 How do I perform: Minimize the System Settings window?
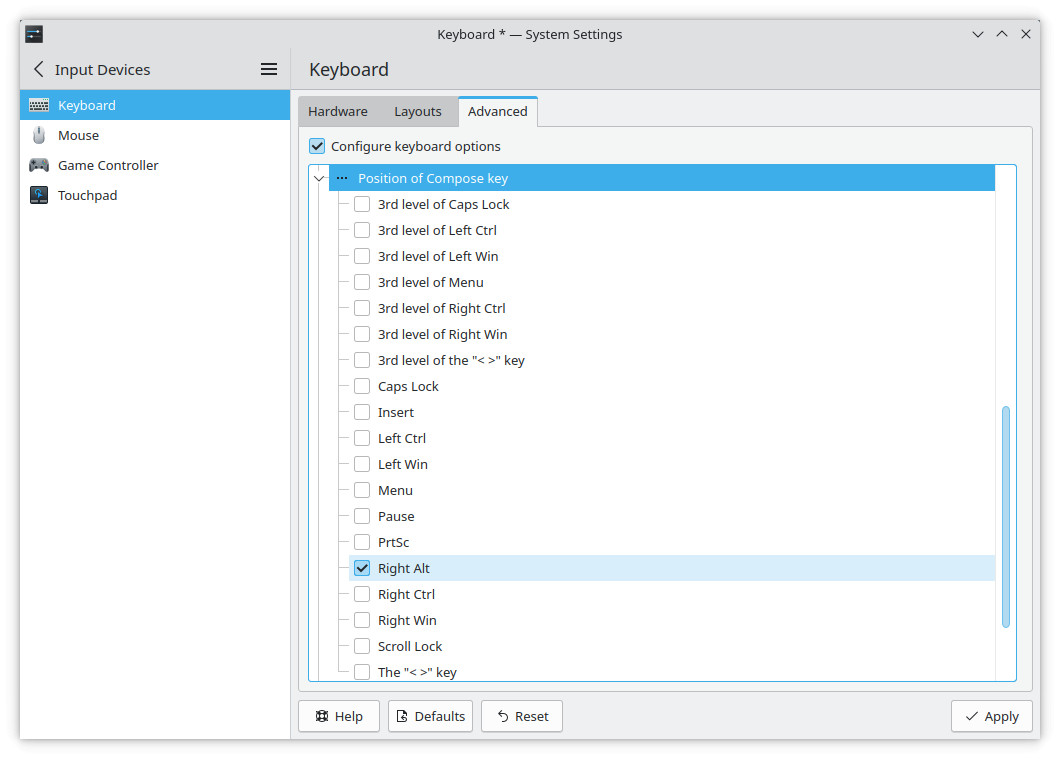click(978, 34)
